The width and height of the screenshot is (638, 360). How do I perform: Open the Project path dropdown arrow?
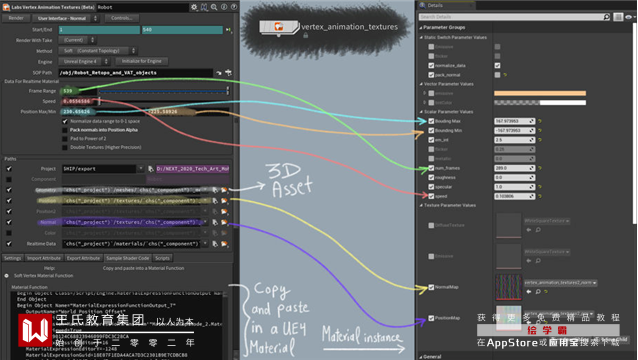coord(141,168)
